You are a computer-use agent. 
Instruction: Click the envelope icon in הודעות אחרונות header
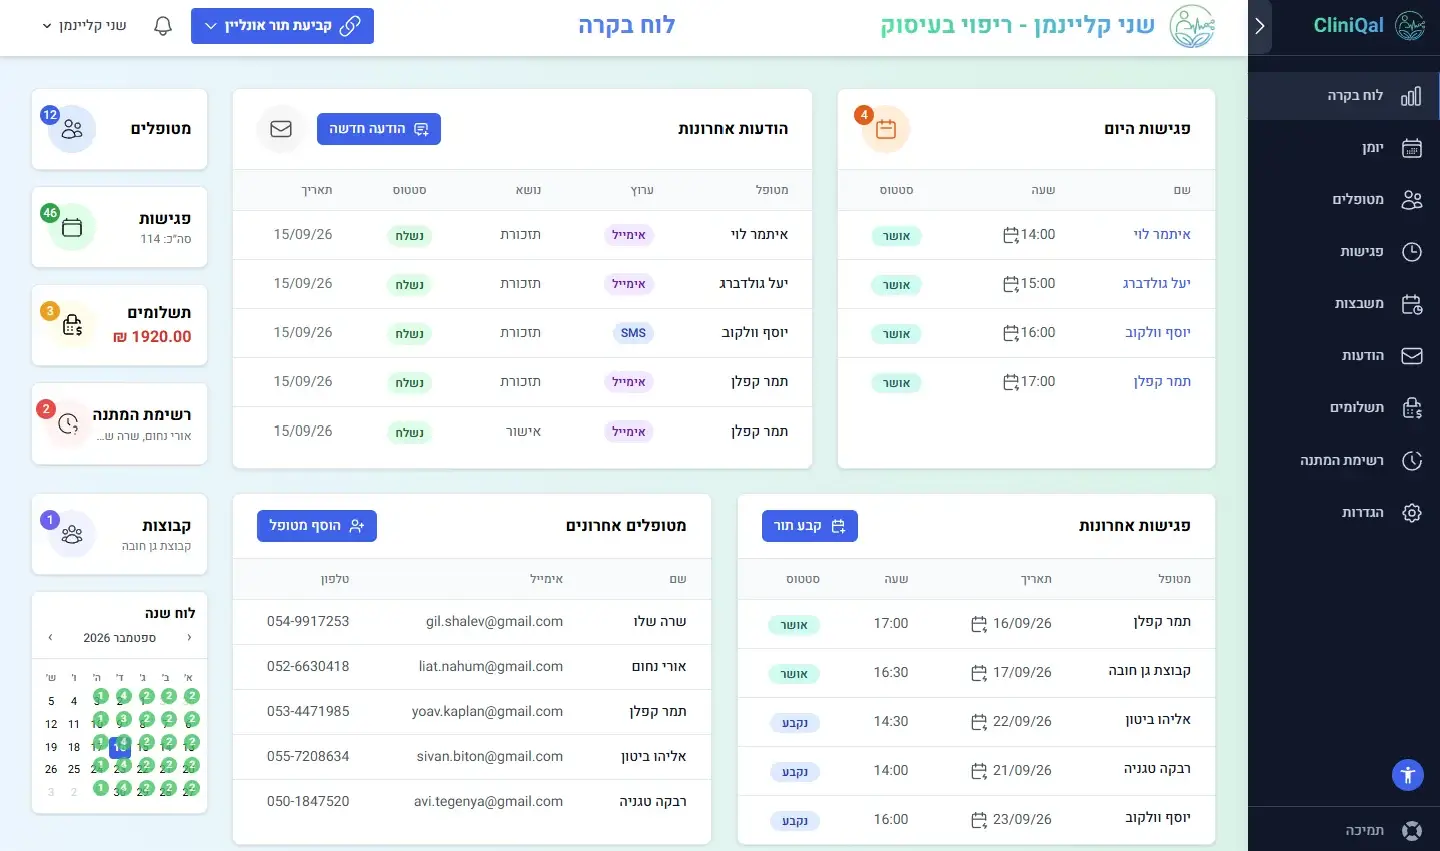point(281,129)
